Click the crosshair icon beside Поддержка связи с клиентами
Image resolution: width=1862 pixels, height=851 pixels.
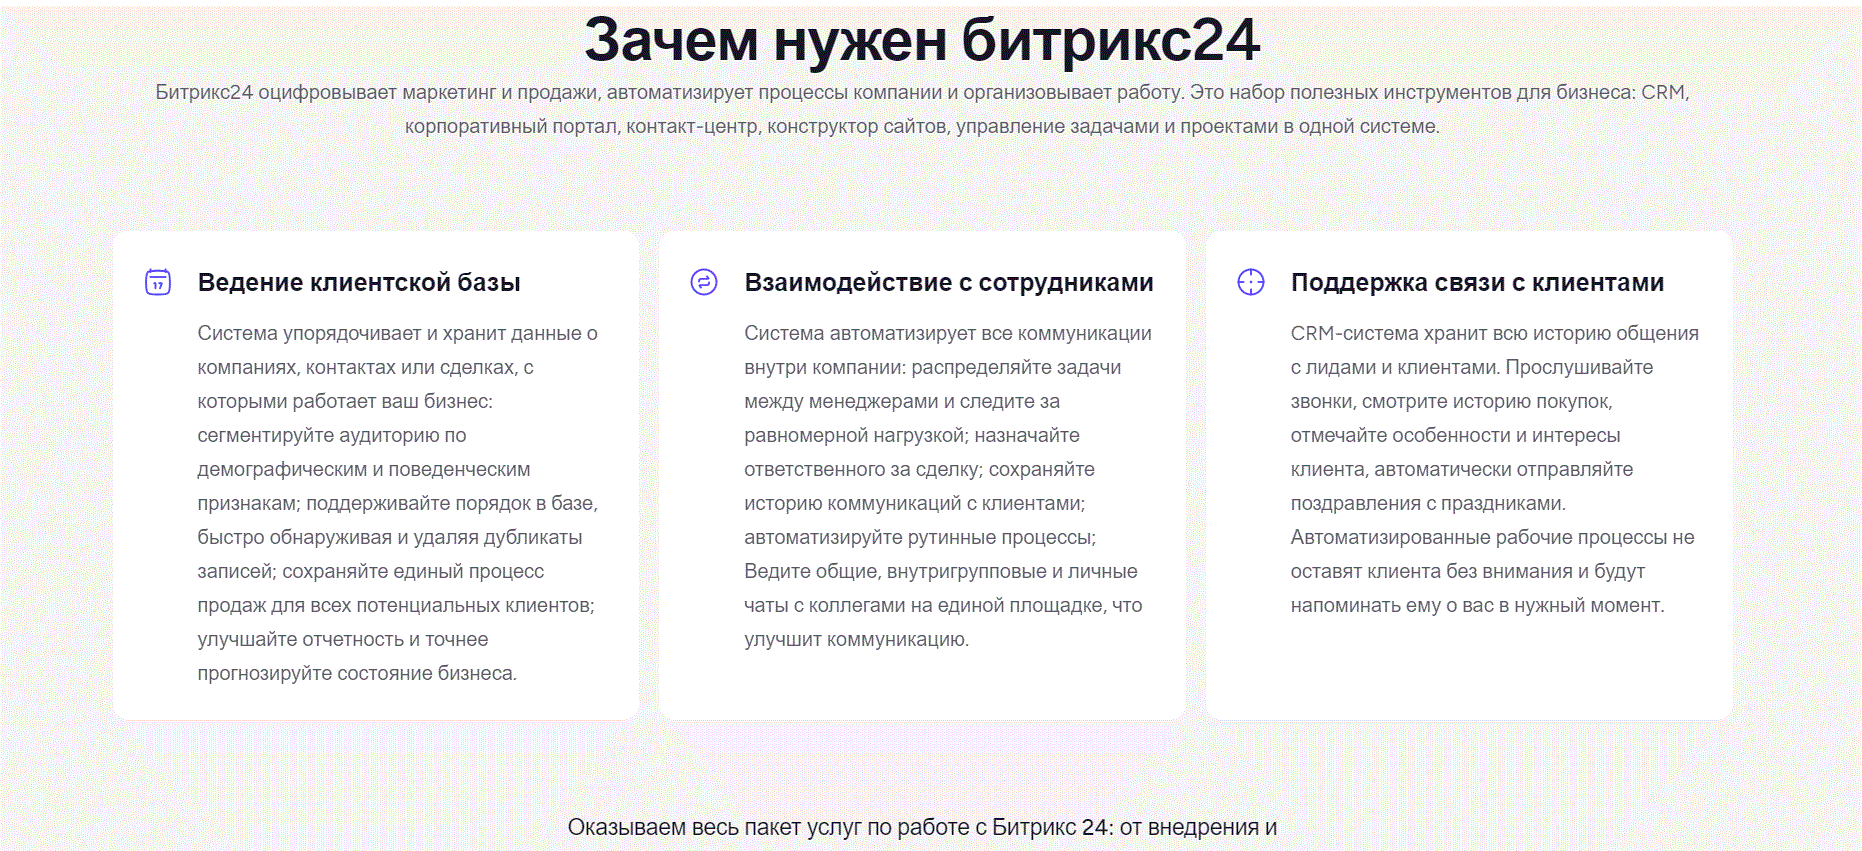[x=1251, y=282]
